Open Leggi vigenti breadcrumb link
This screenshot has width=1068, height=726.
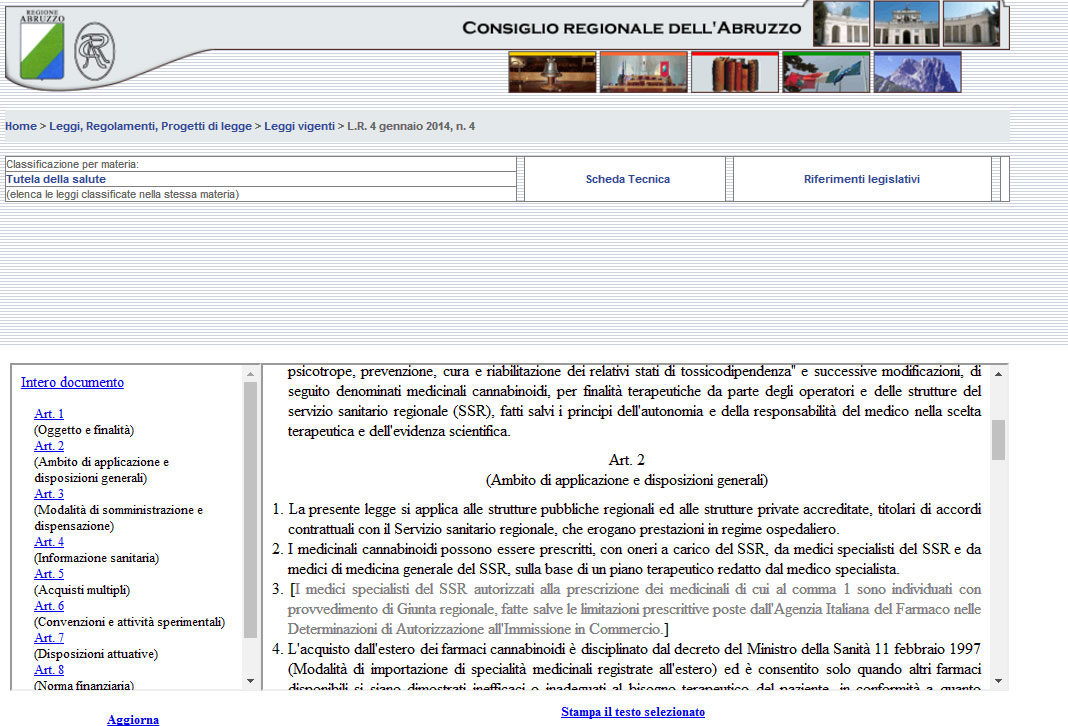300,127
